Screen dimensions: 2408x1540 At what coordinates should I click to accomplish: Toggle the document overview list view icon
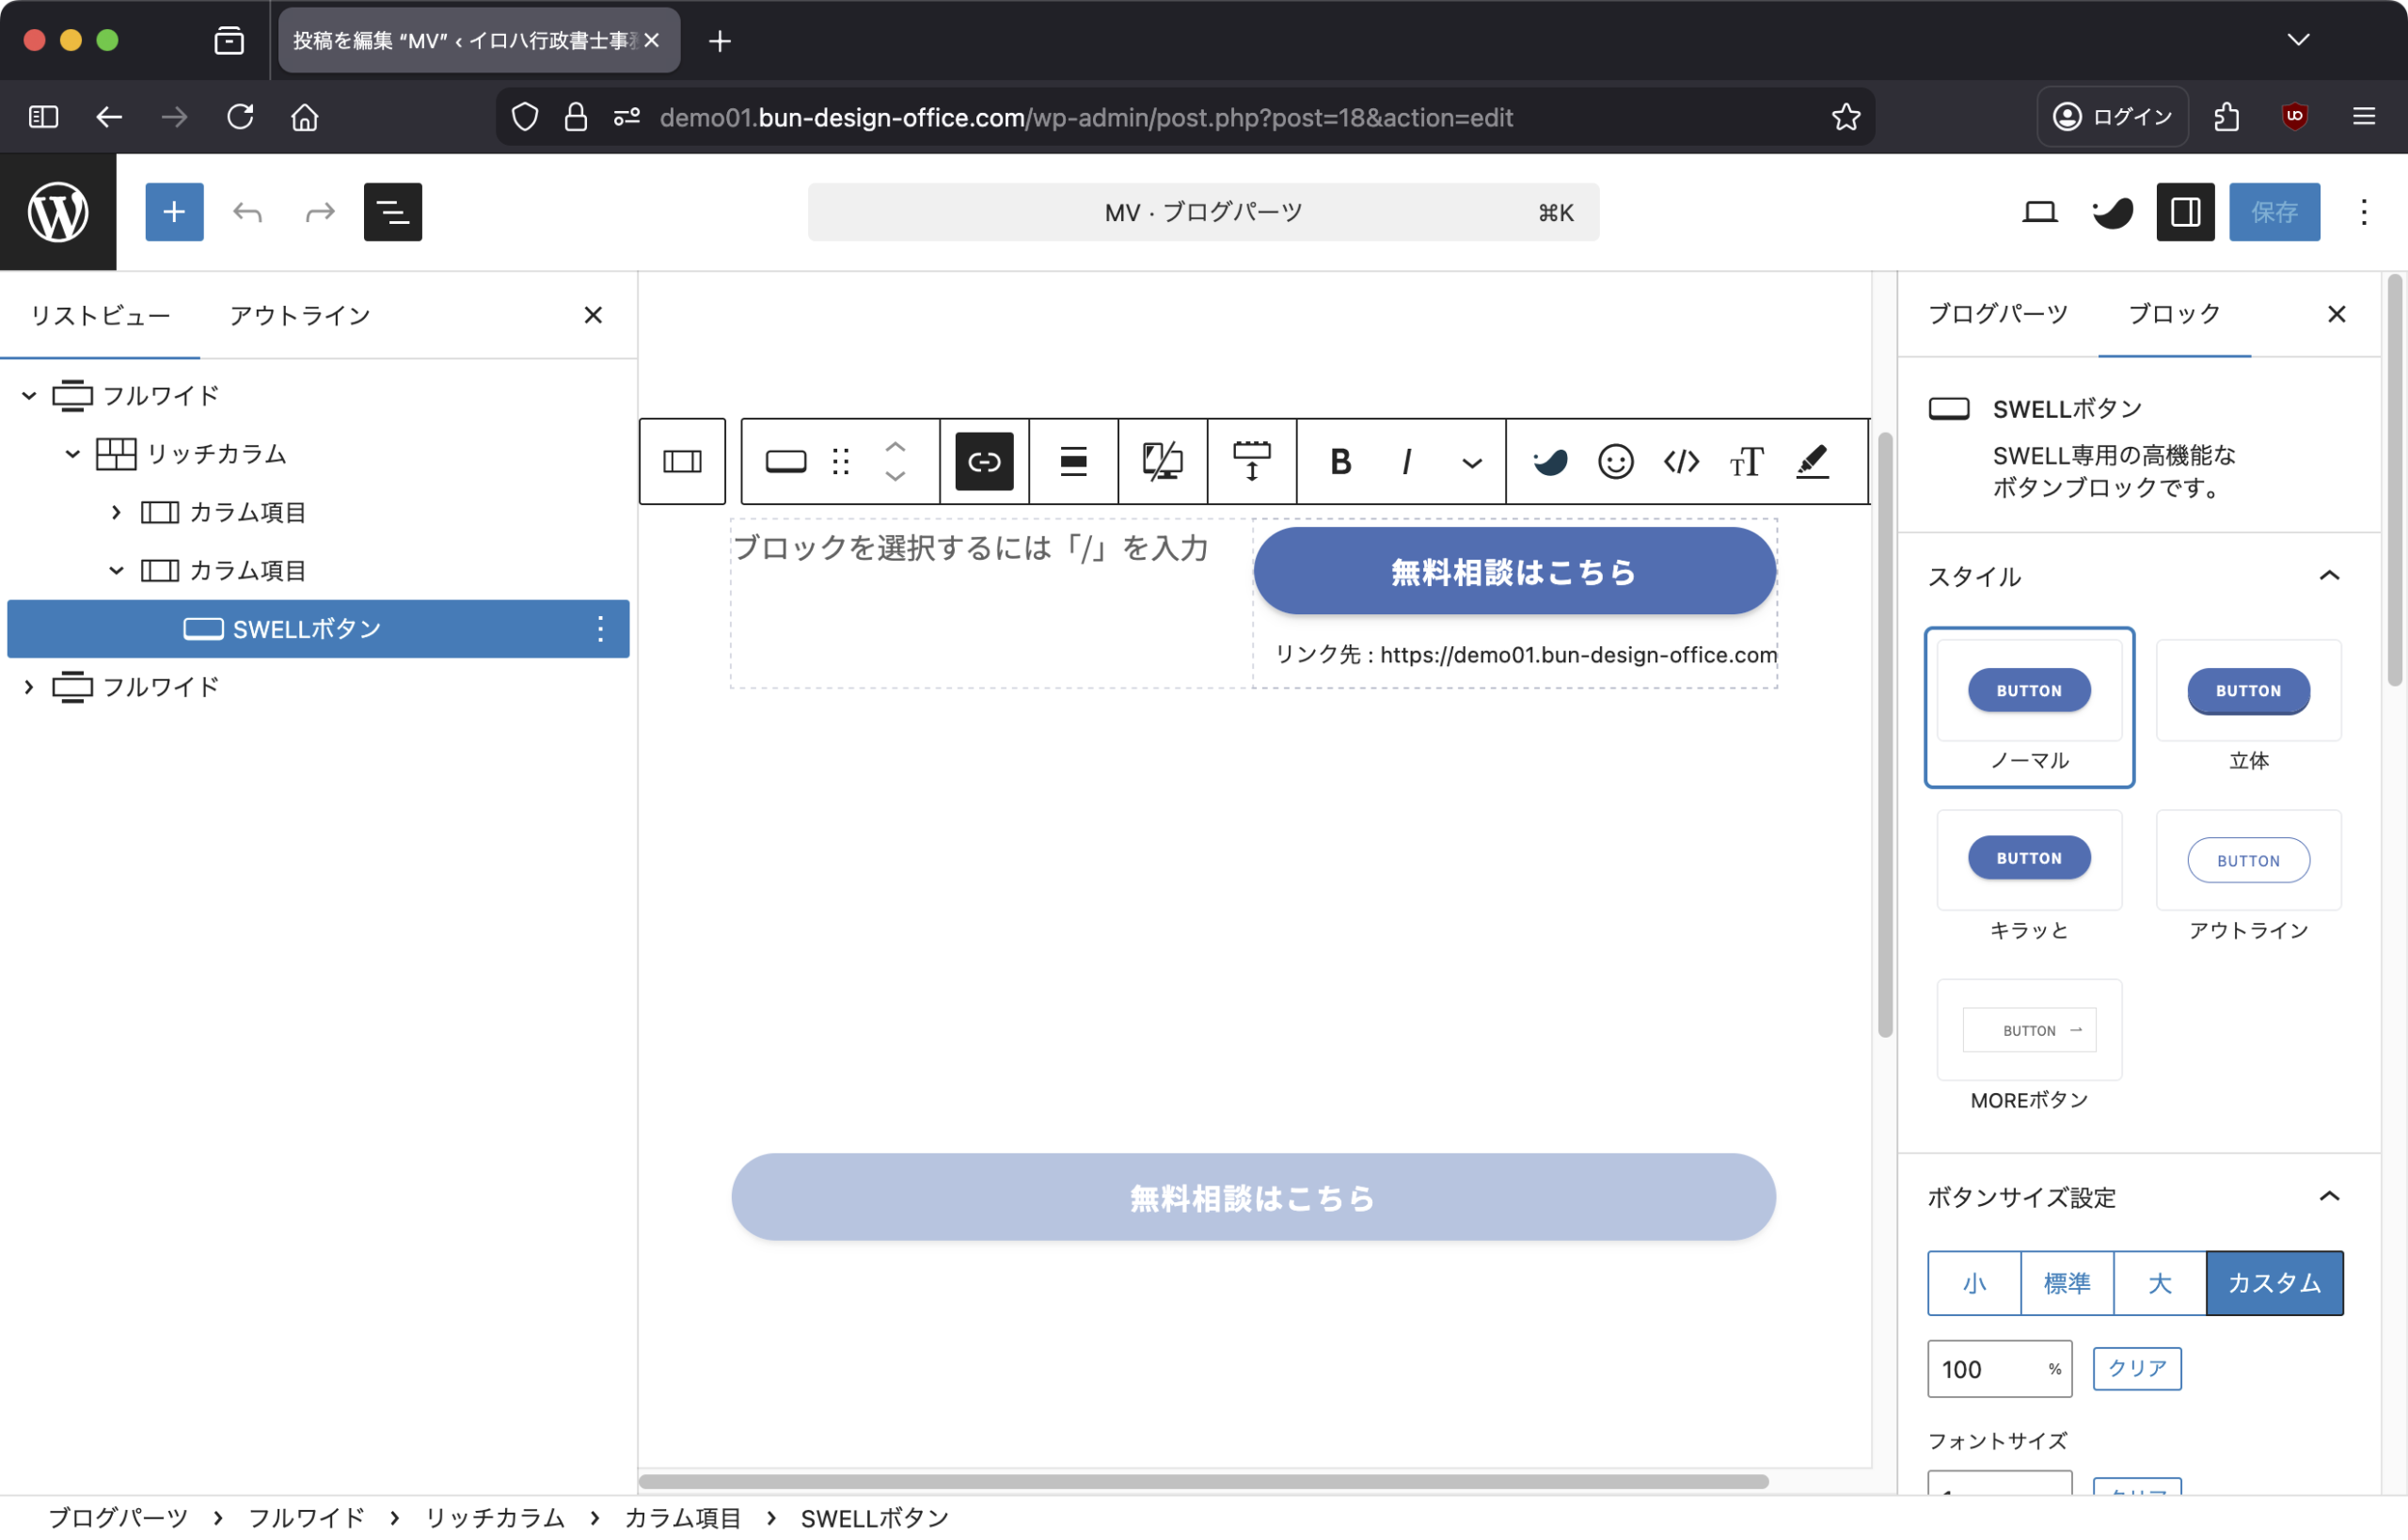click(x=392, y=212)
